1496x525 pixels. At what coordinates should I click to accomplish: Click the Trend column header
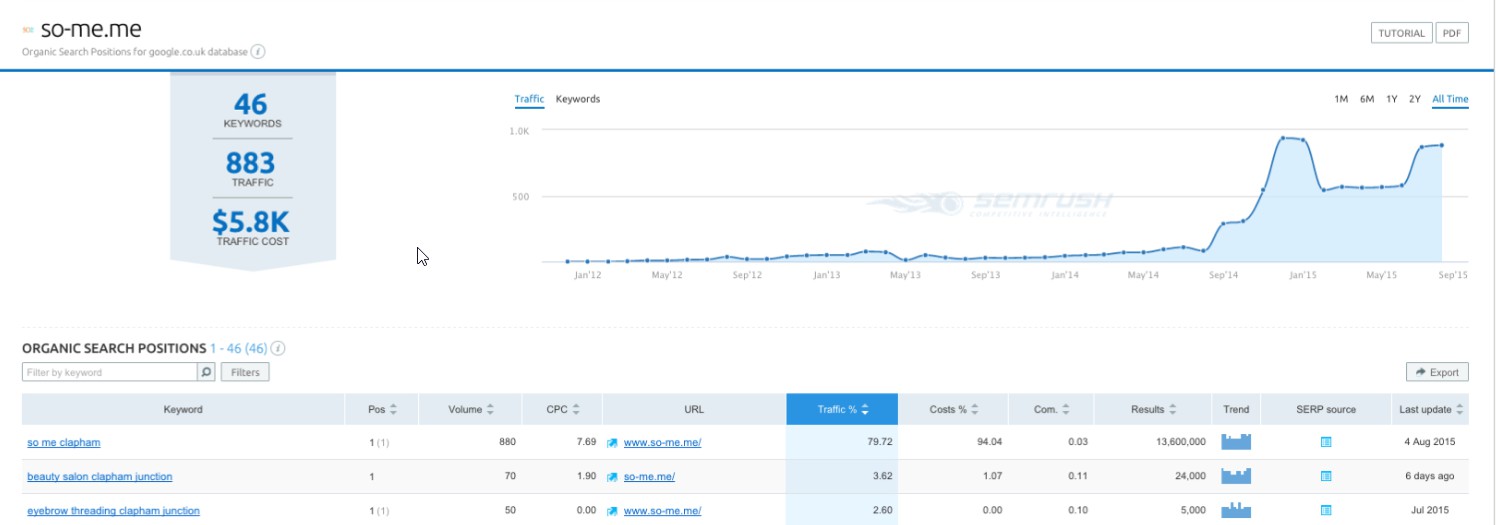[1236, 409]
